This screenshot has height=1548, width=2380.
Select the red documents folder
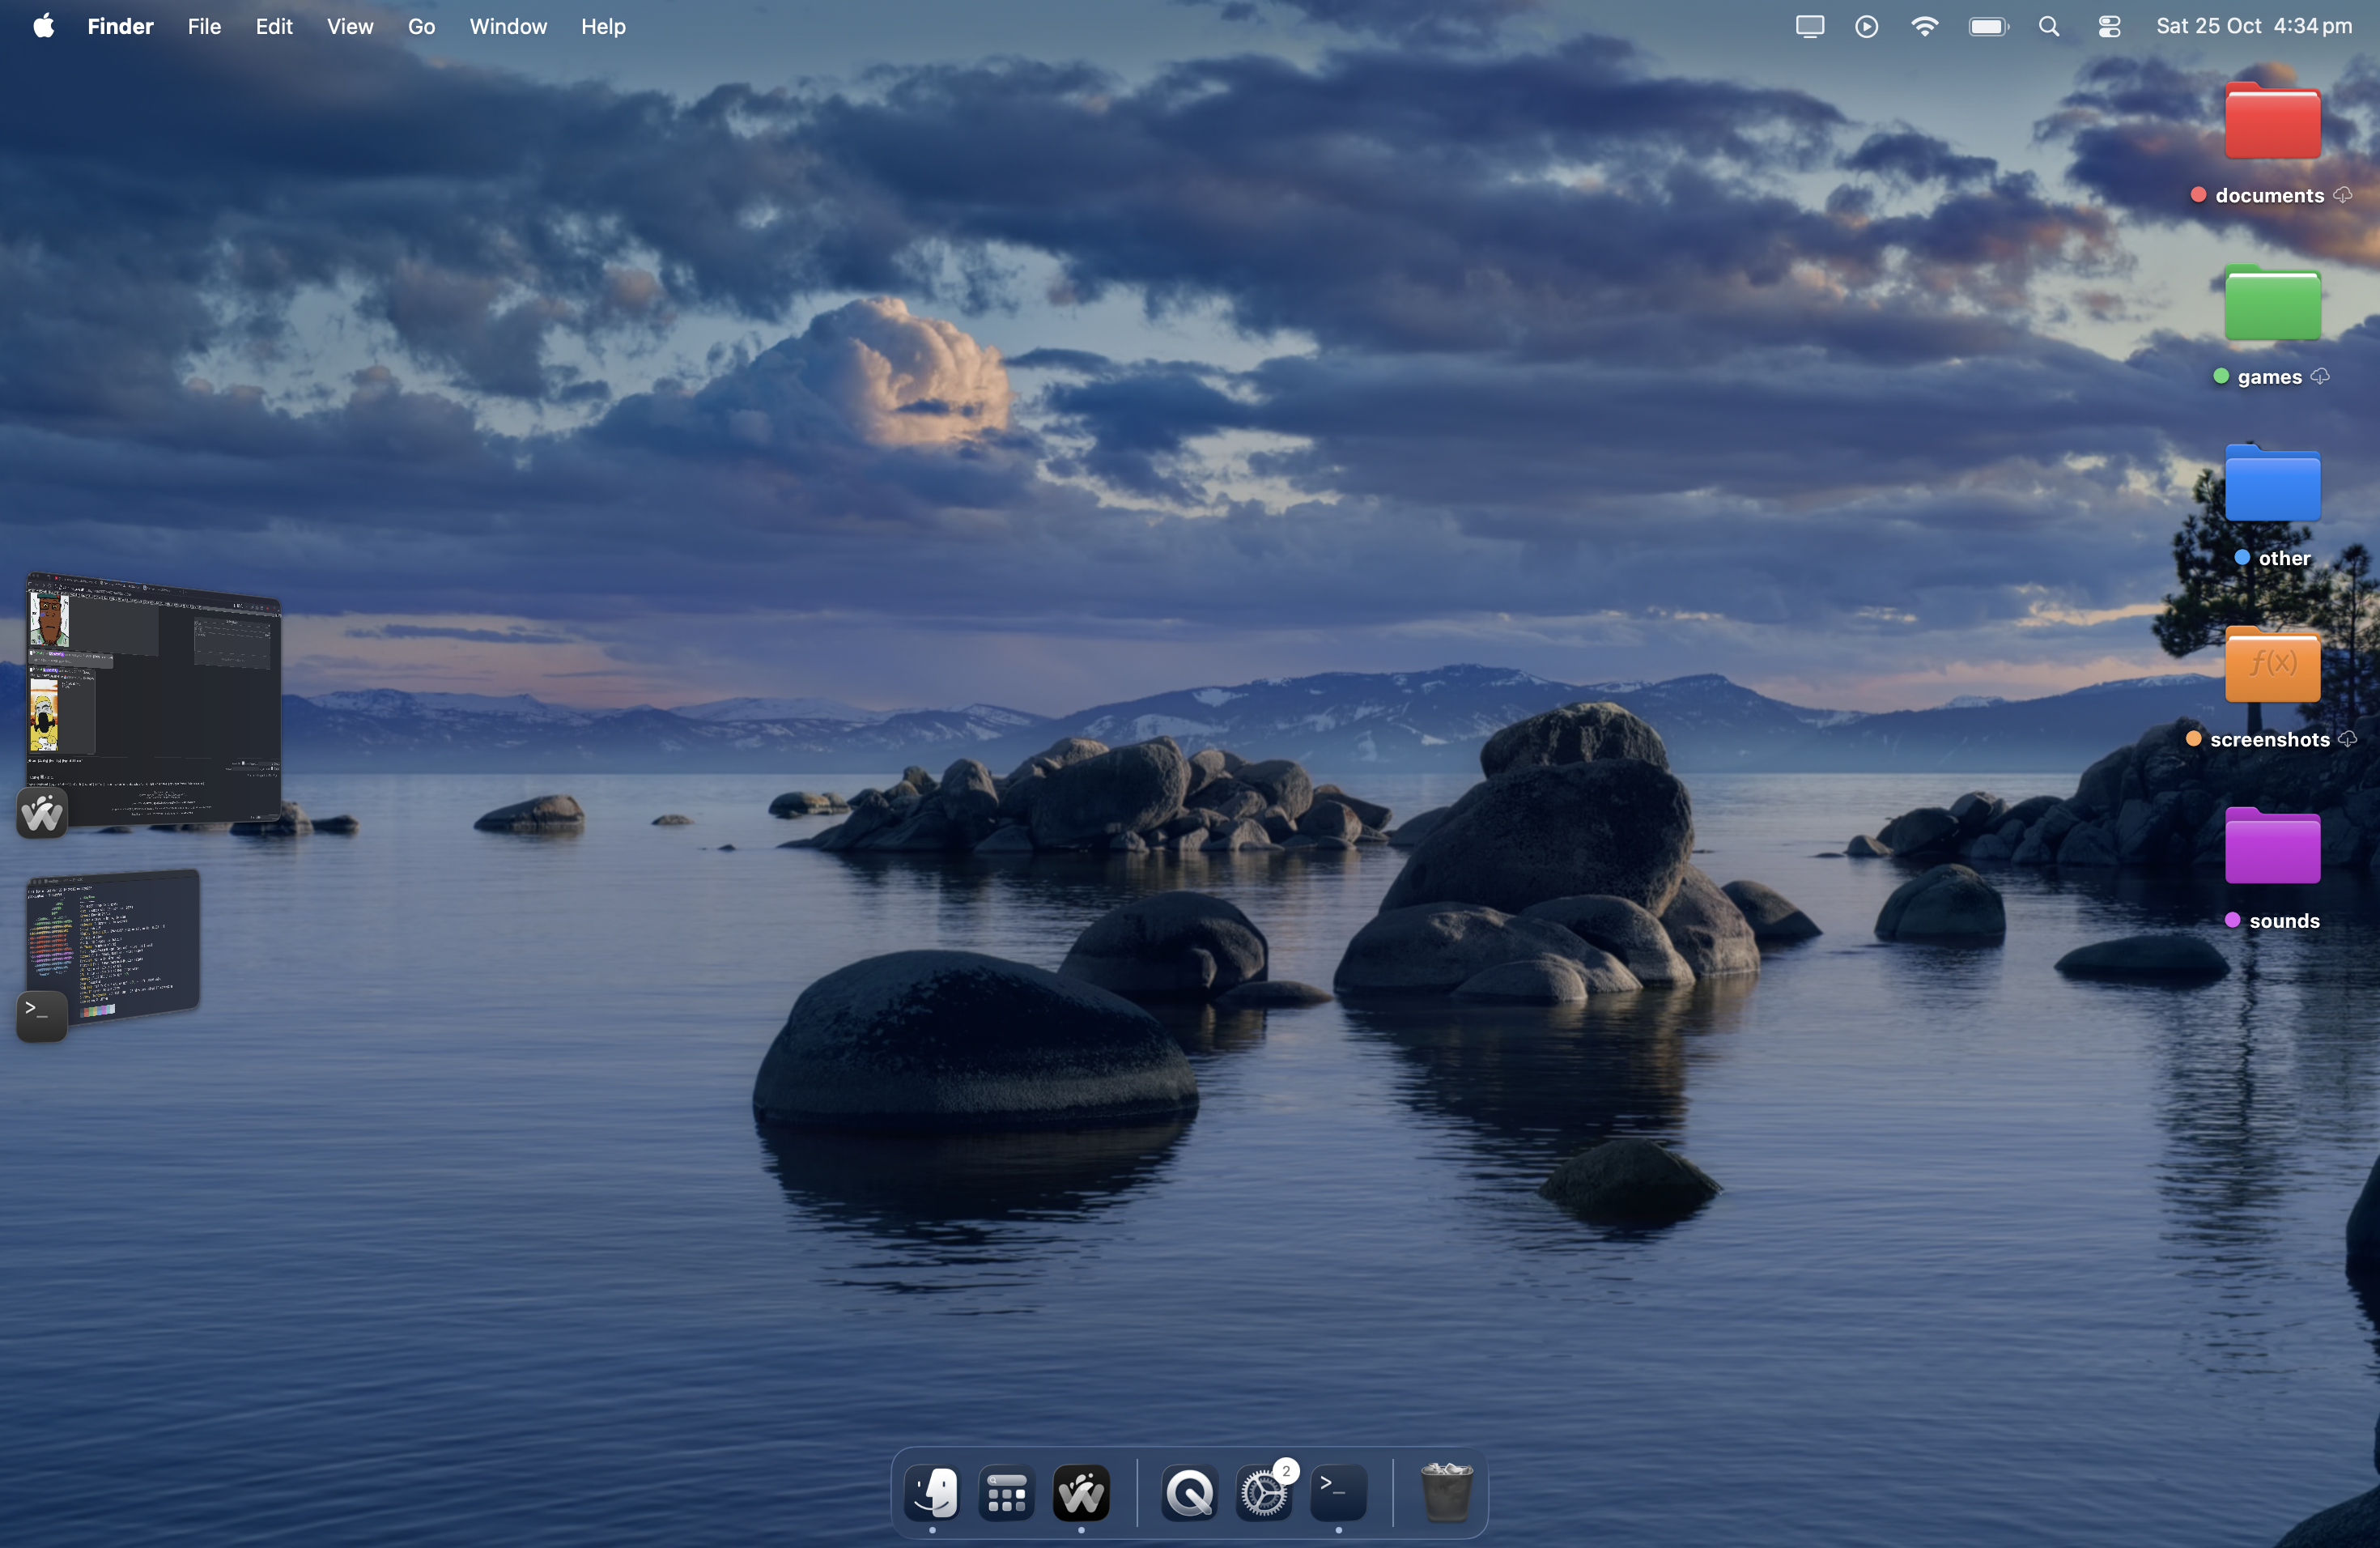[2271, 124]
